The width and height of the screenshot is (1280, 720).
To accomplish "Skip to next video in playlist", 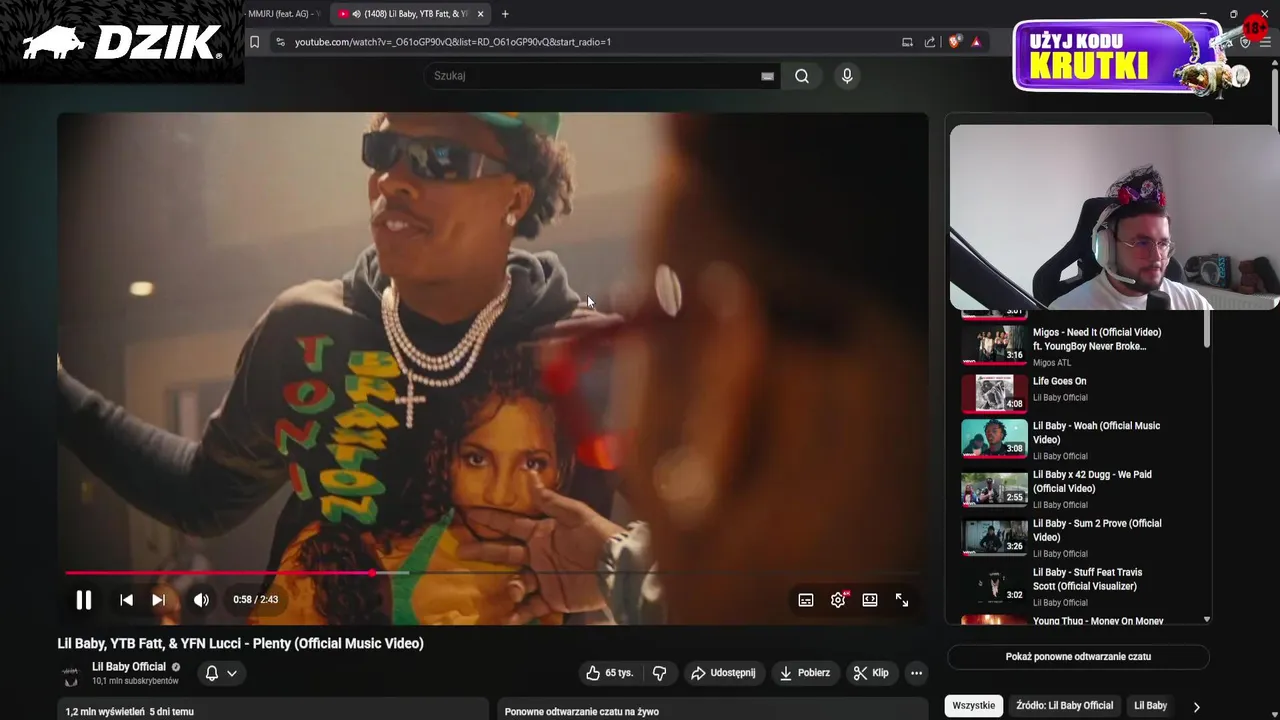I will [x=158, y=600].
